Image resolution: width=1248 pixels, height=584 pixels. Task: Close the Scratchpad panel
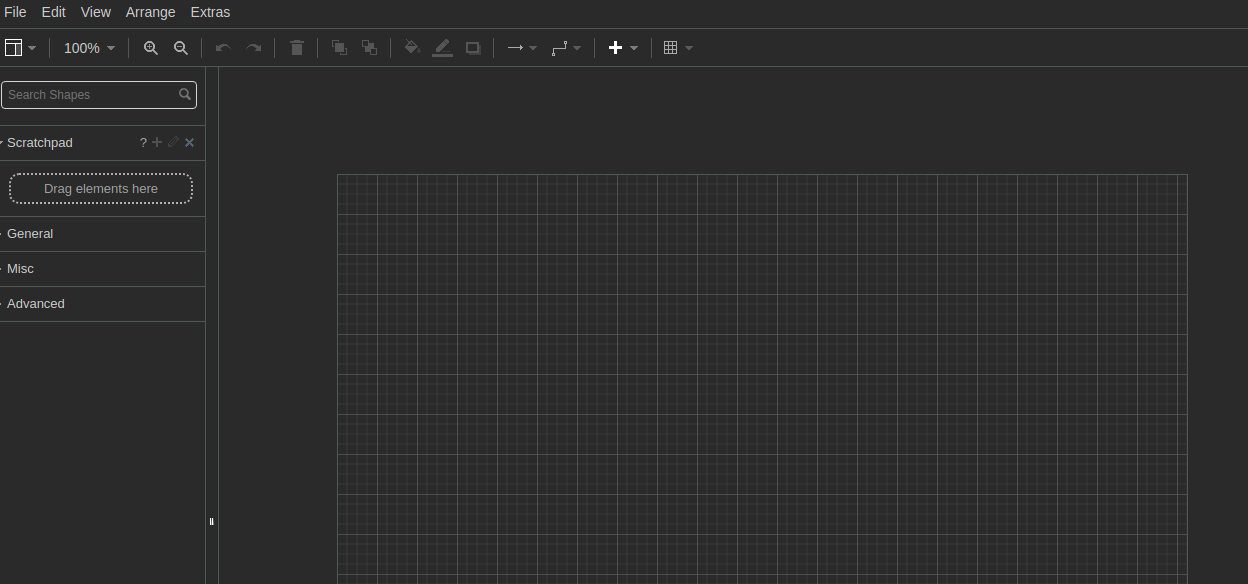[x=189, y=142]
